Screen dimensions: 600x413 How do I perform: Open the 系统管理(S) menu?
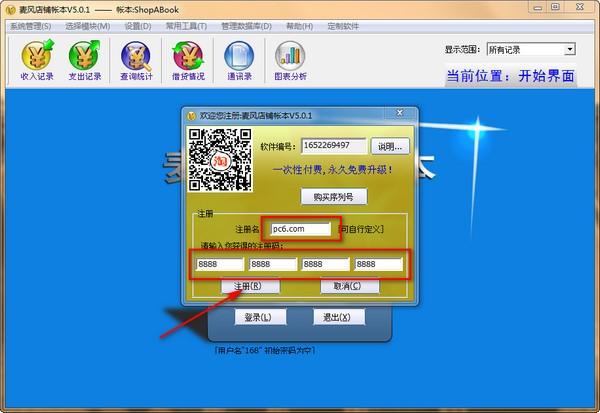tap(30, 25)
